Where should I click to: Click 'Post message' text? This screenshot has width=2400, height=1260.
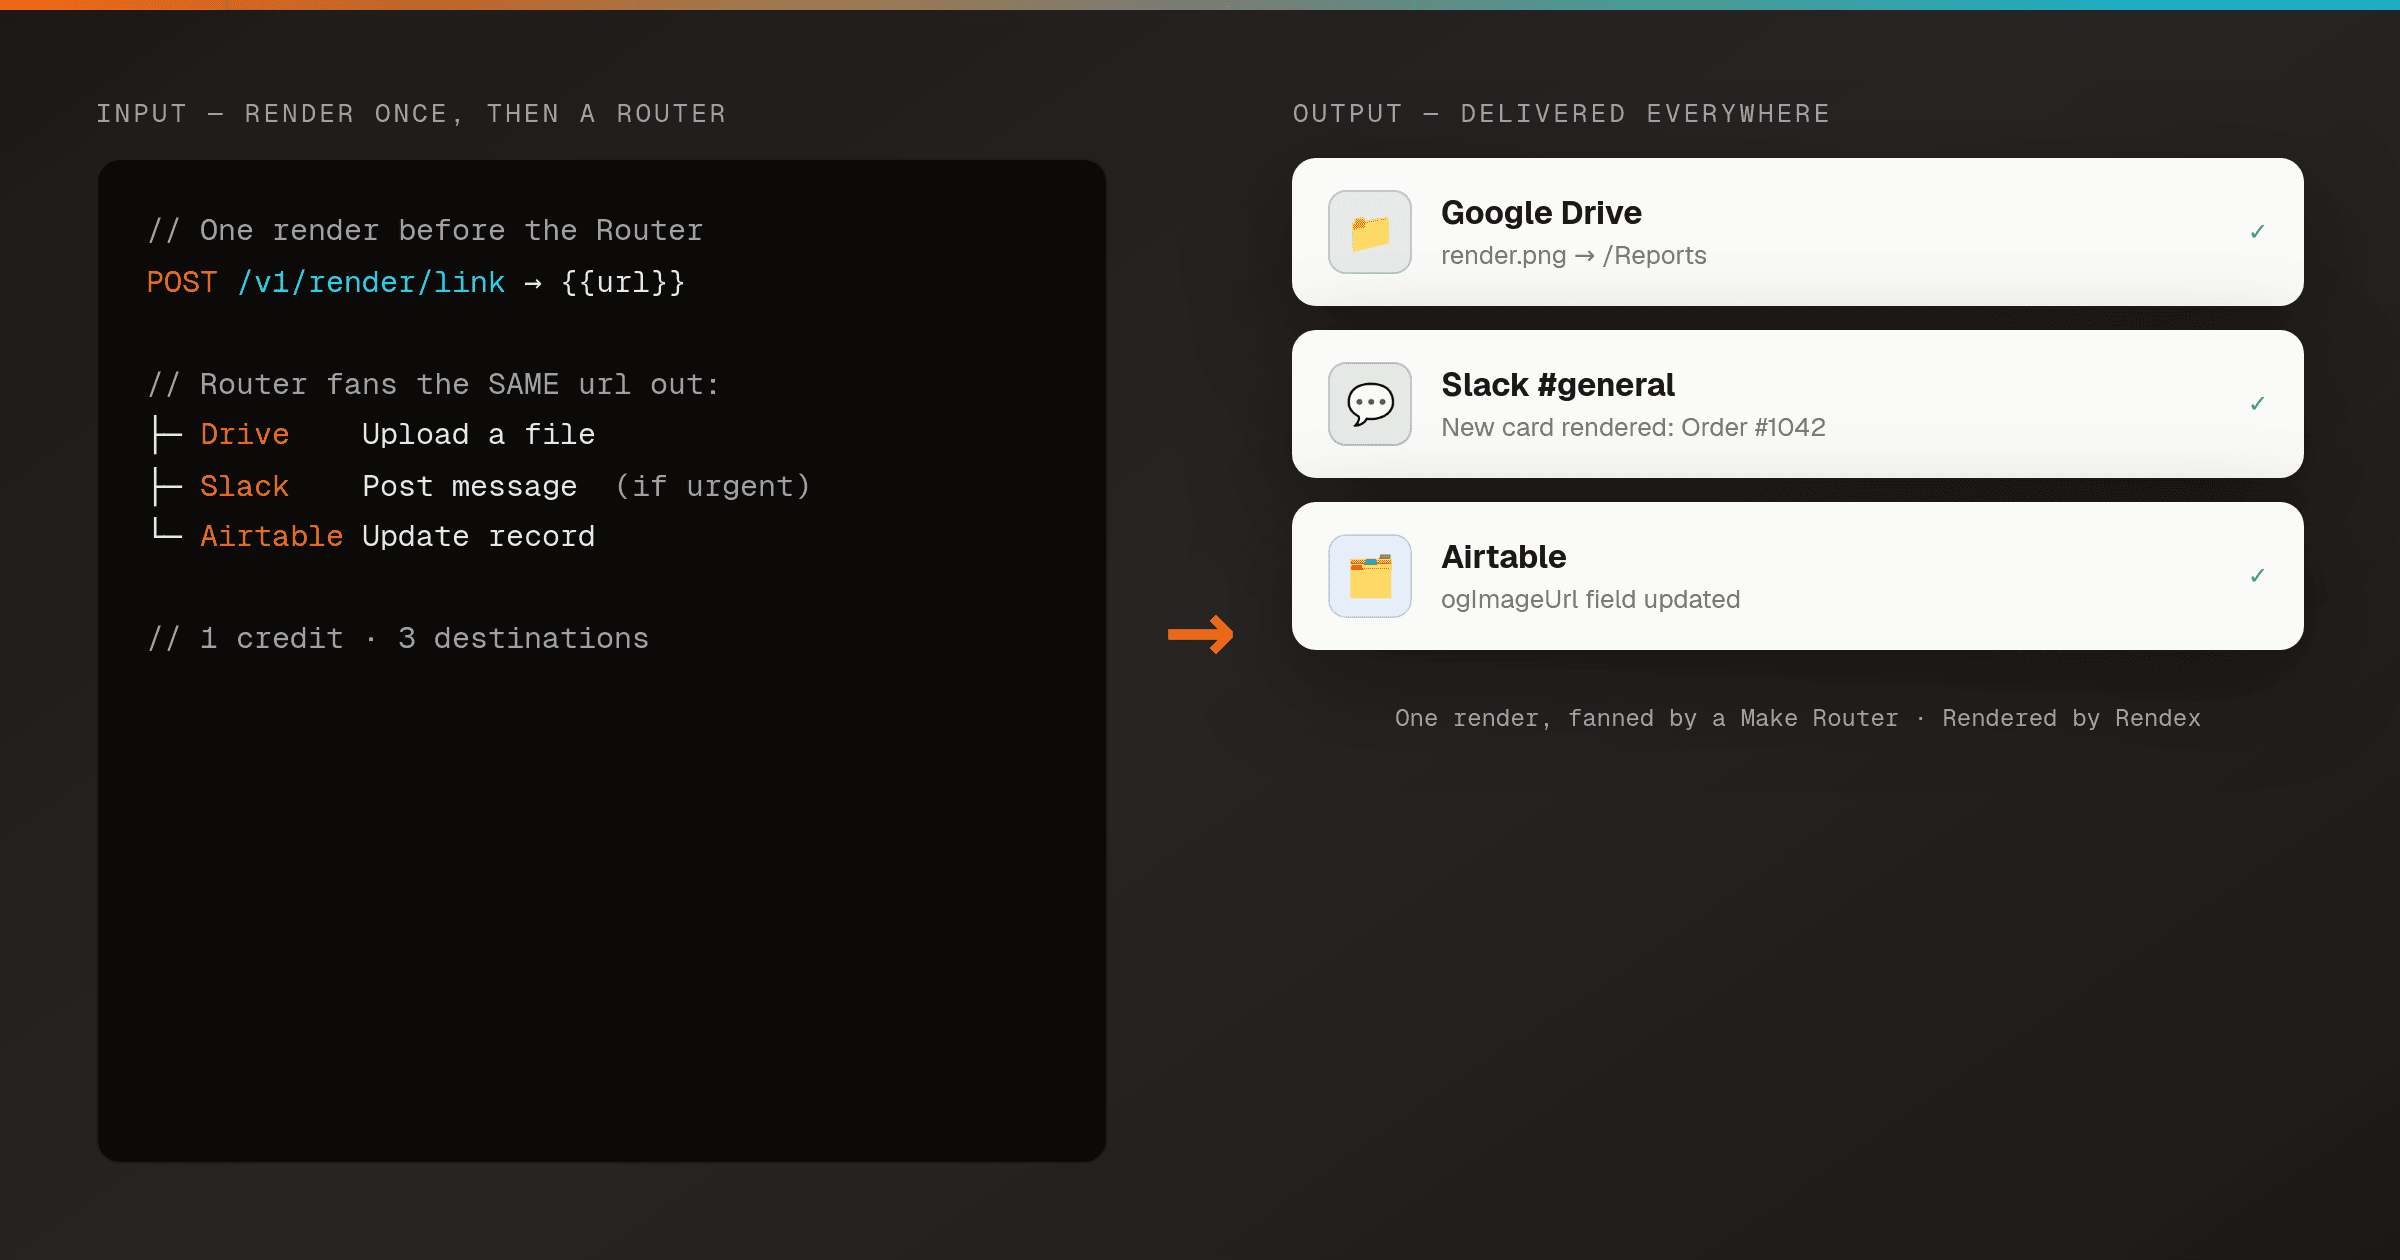[x=470, y=487]
